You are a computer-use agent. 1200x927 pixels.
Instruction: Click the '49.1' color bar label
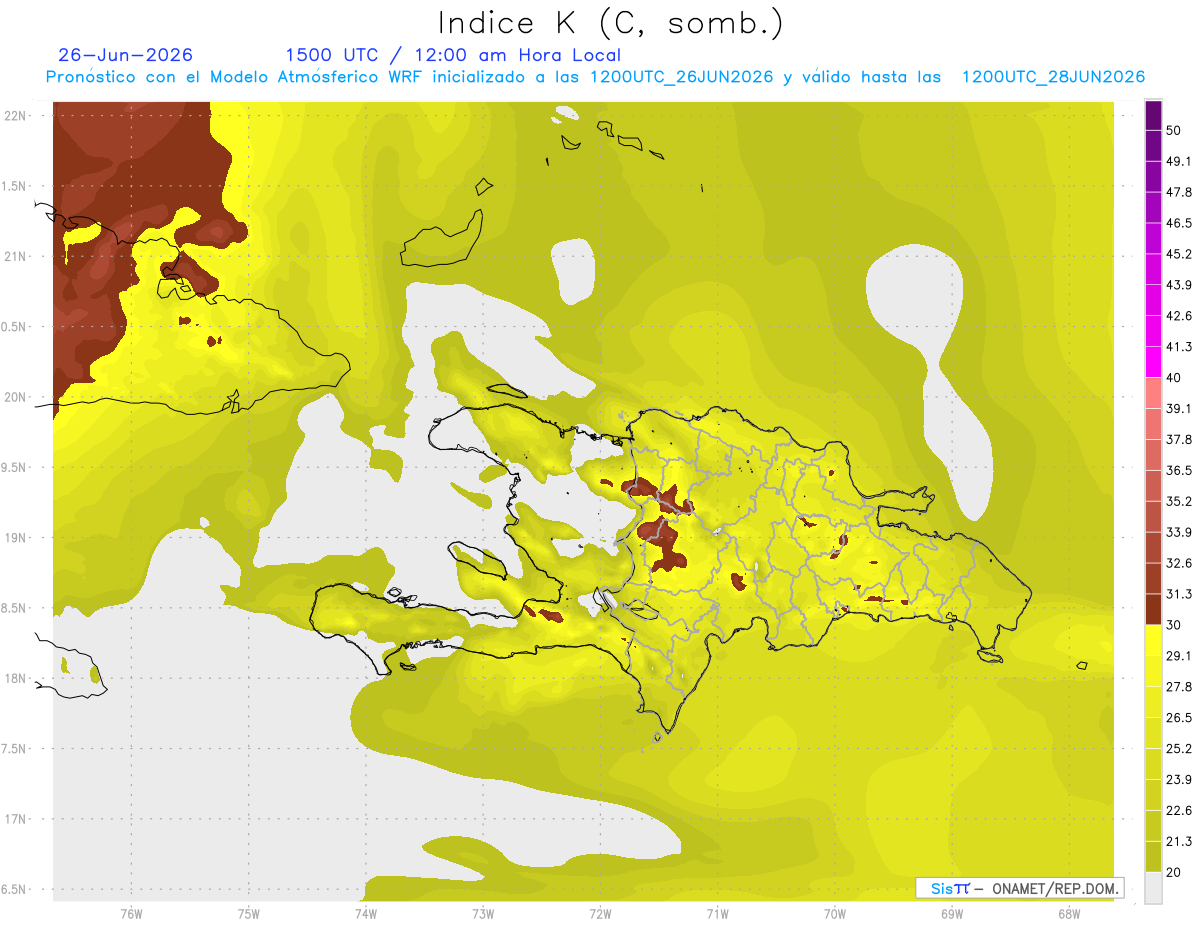pyautogui.click(x=1179, y=161)
